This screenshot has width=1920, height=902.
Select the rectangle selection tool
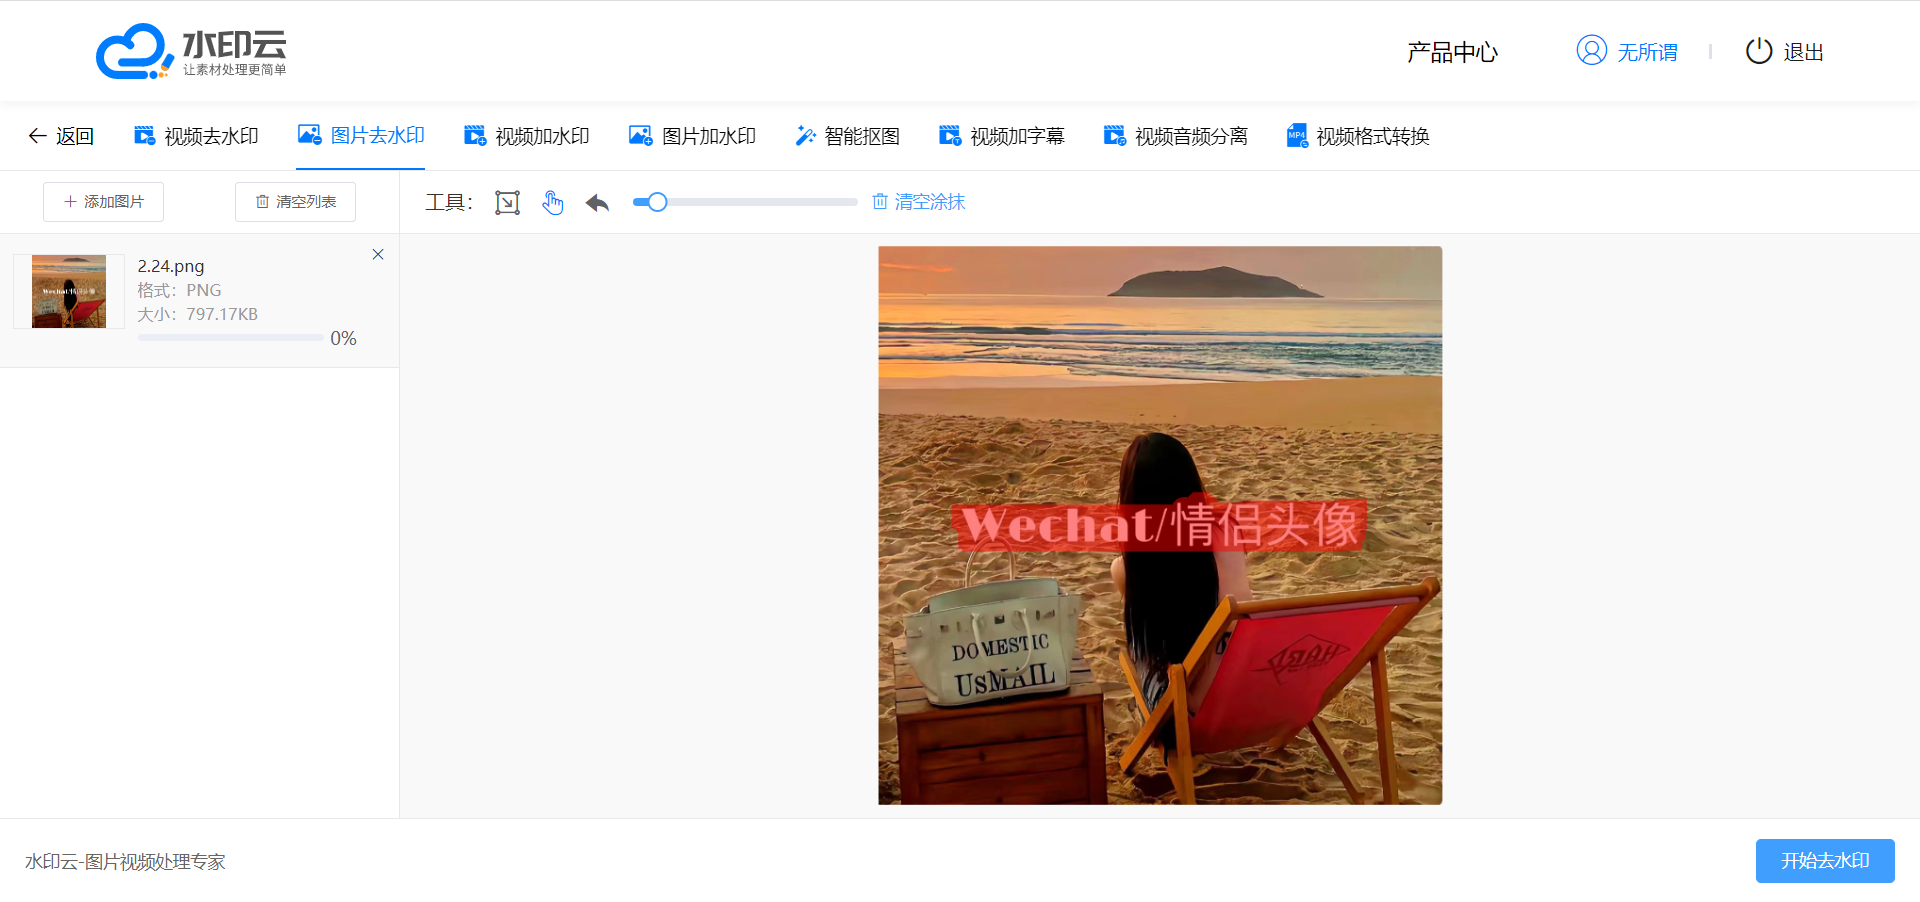507,203
